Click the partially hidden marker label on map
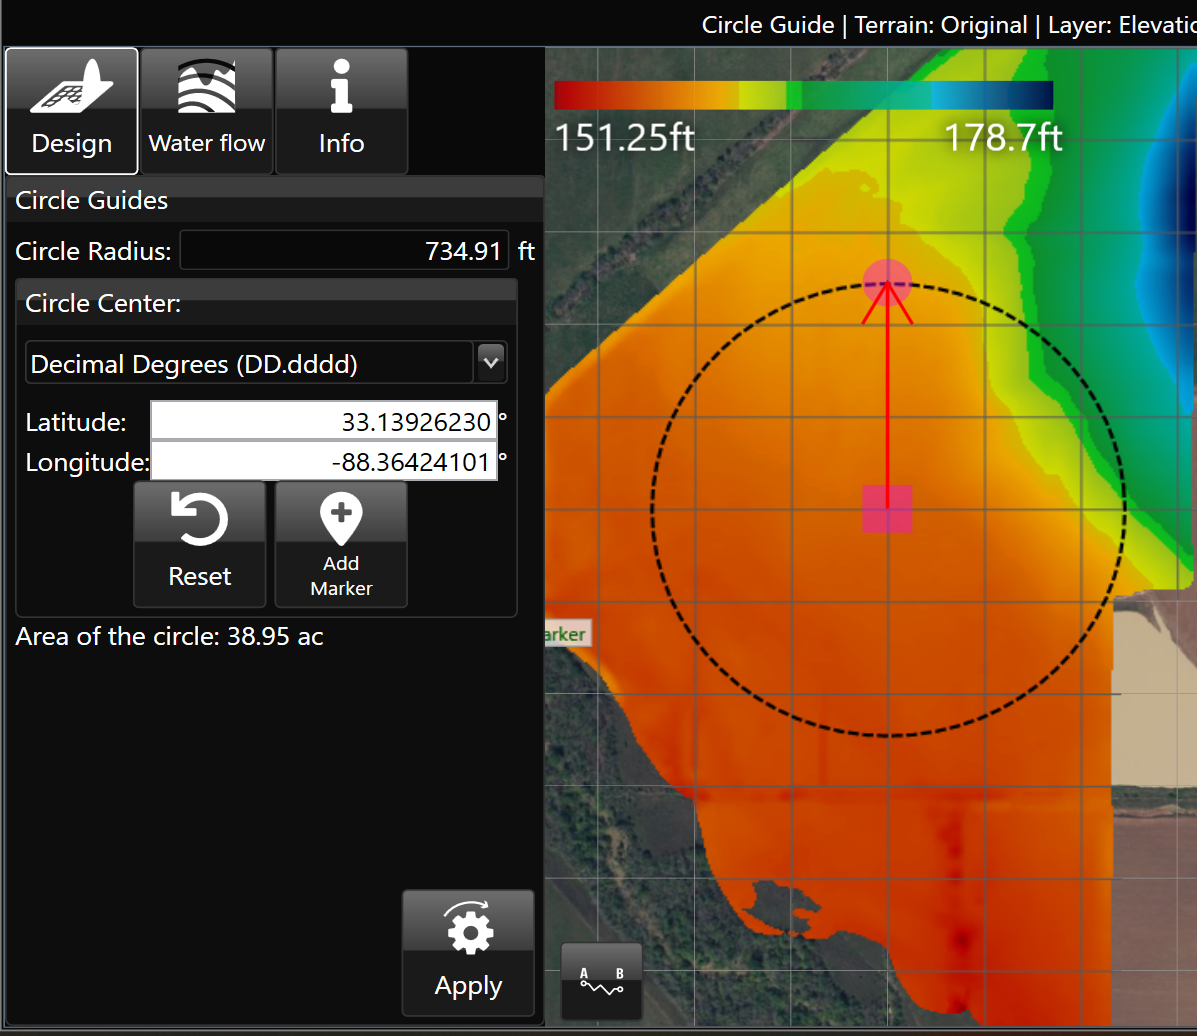The width and height of the screenshot is (1197, 1036). coord(567,634)
